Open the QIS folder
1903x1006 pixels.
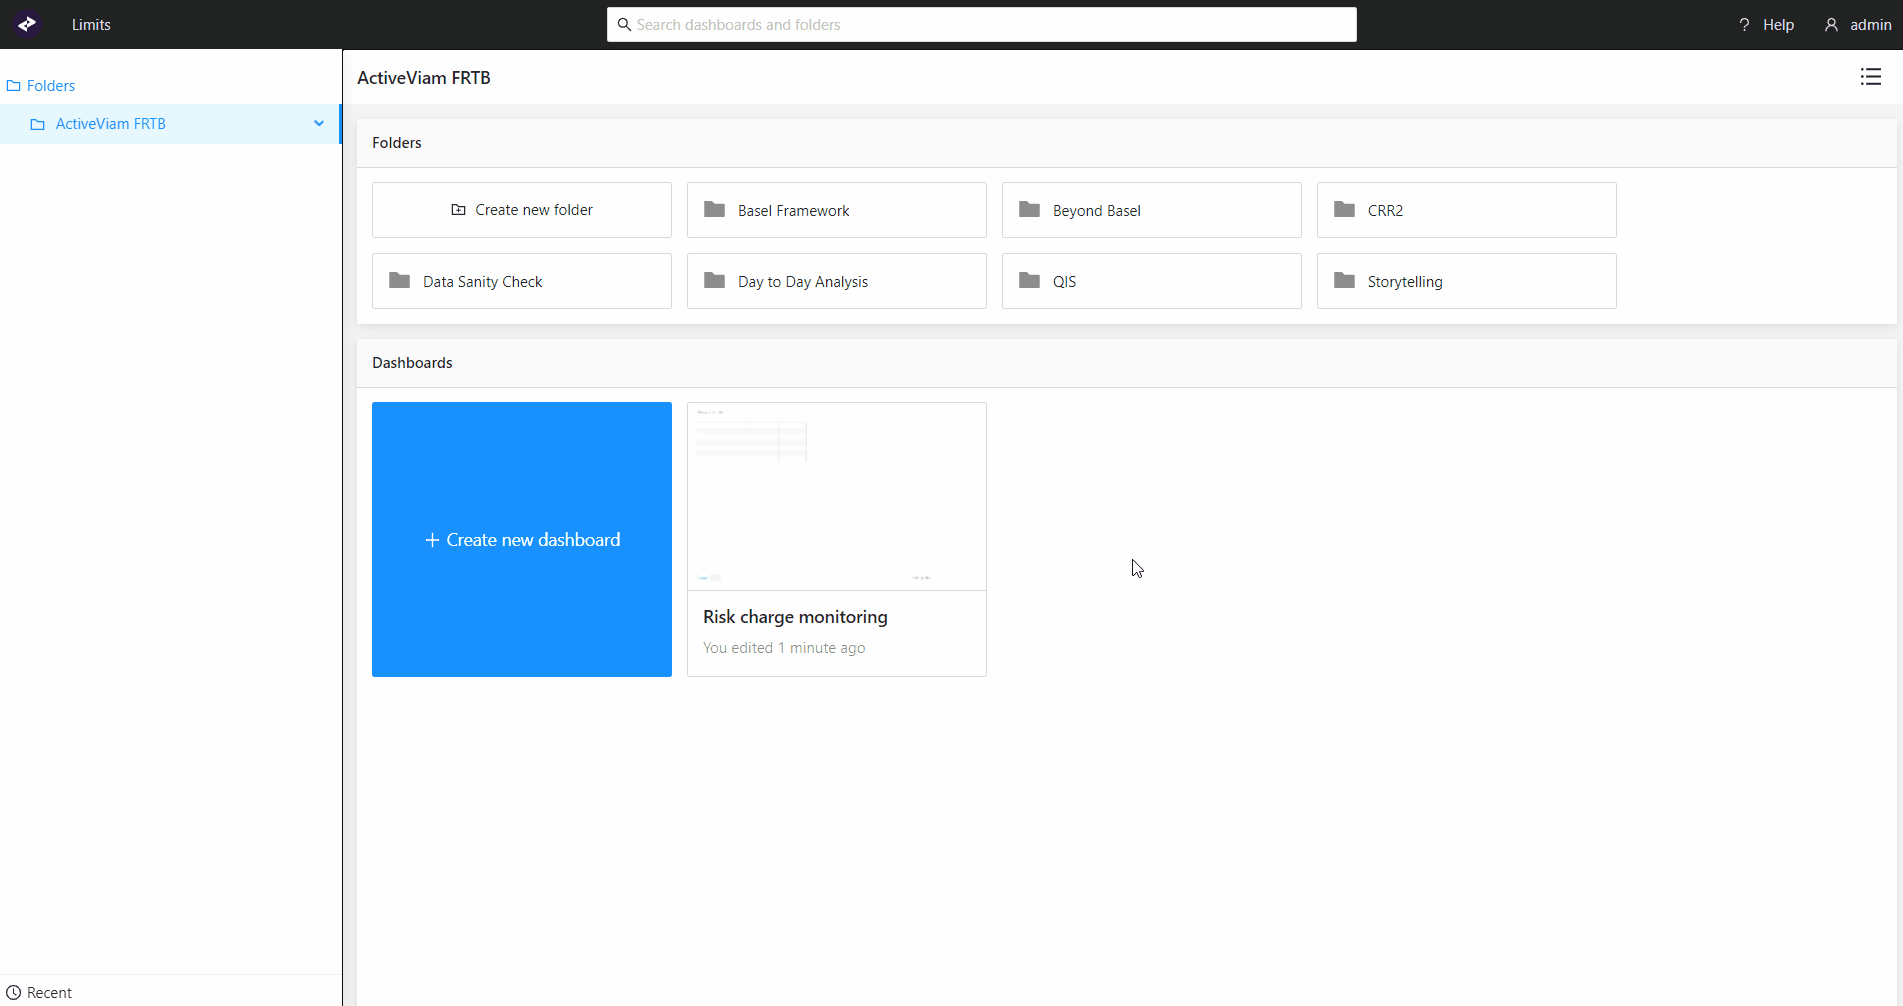[x=1152, y=281]
